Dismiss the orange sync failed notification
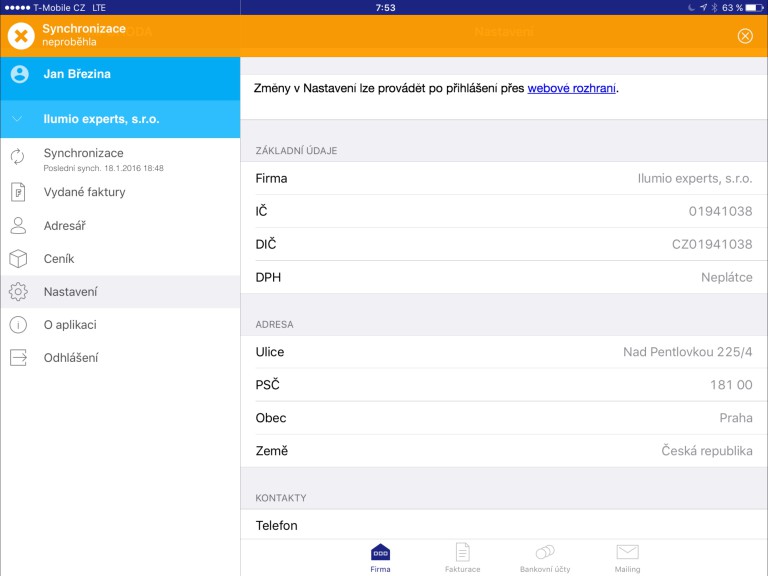Screen dimensions: 768x576 745,36
